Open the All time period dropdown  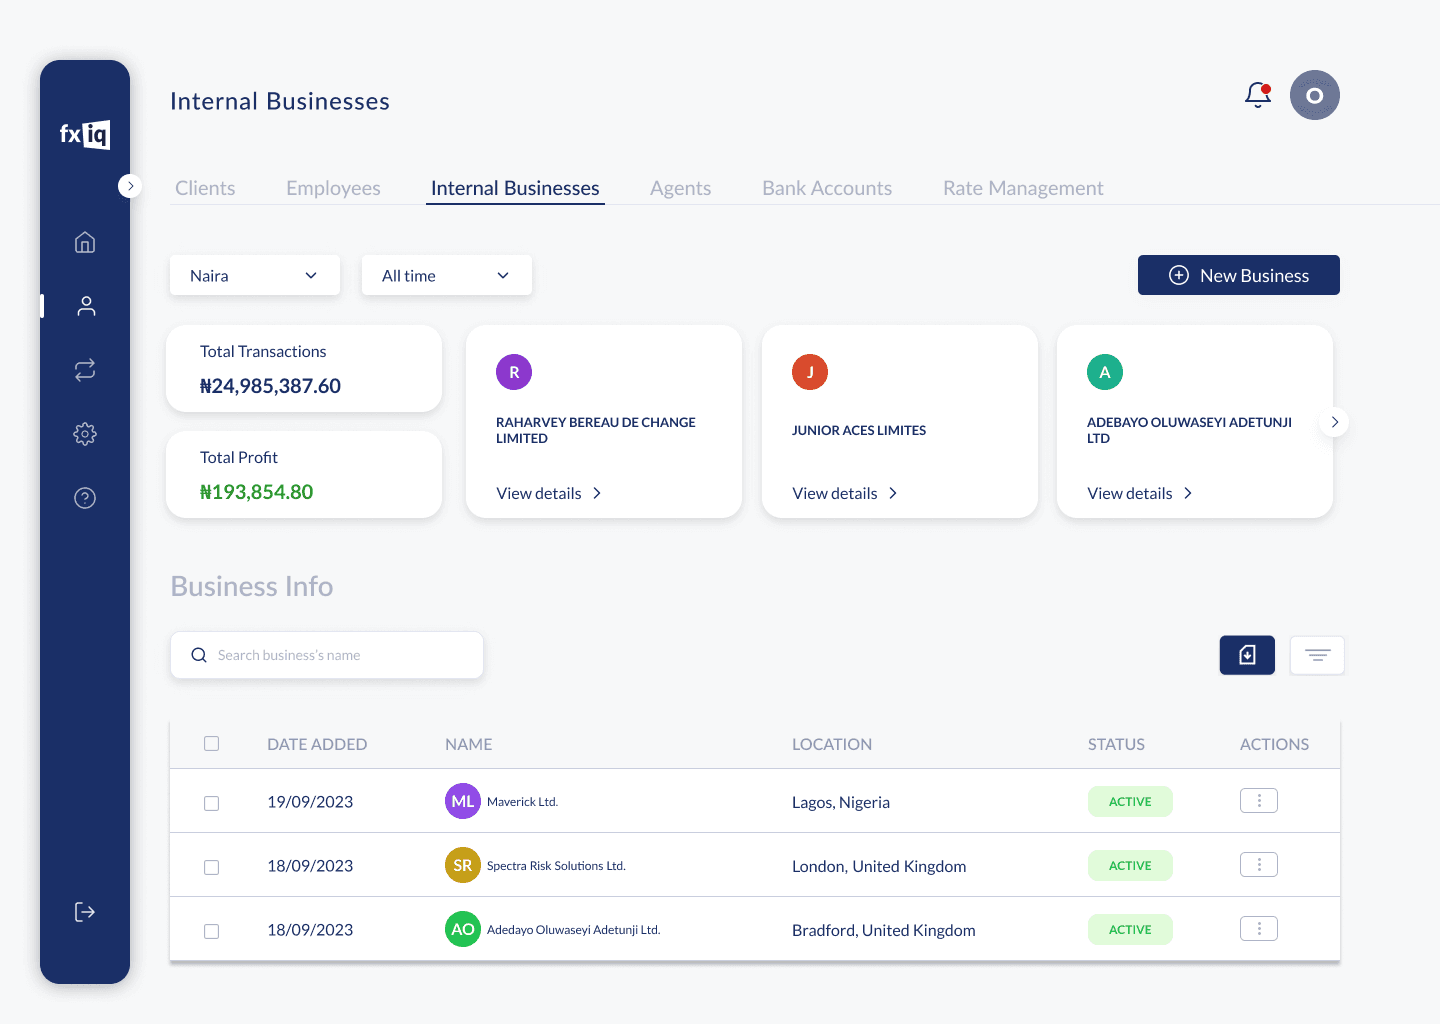click(x=447, y=275)
